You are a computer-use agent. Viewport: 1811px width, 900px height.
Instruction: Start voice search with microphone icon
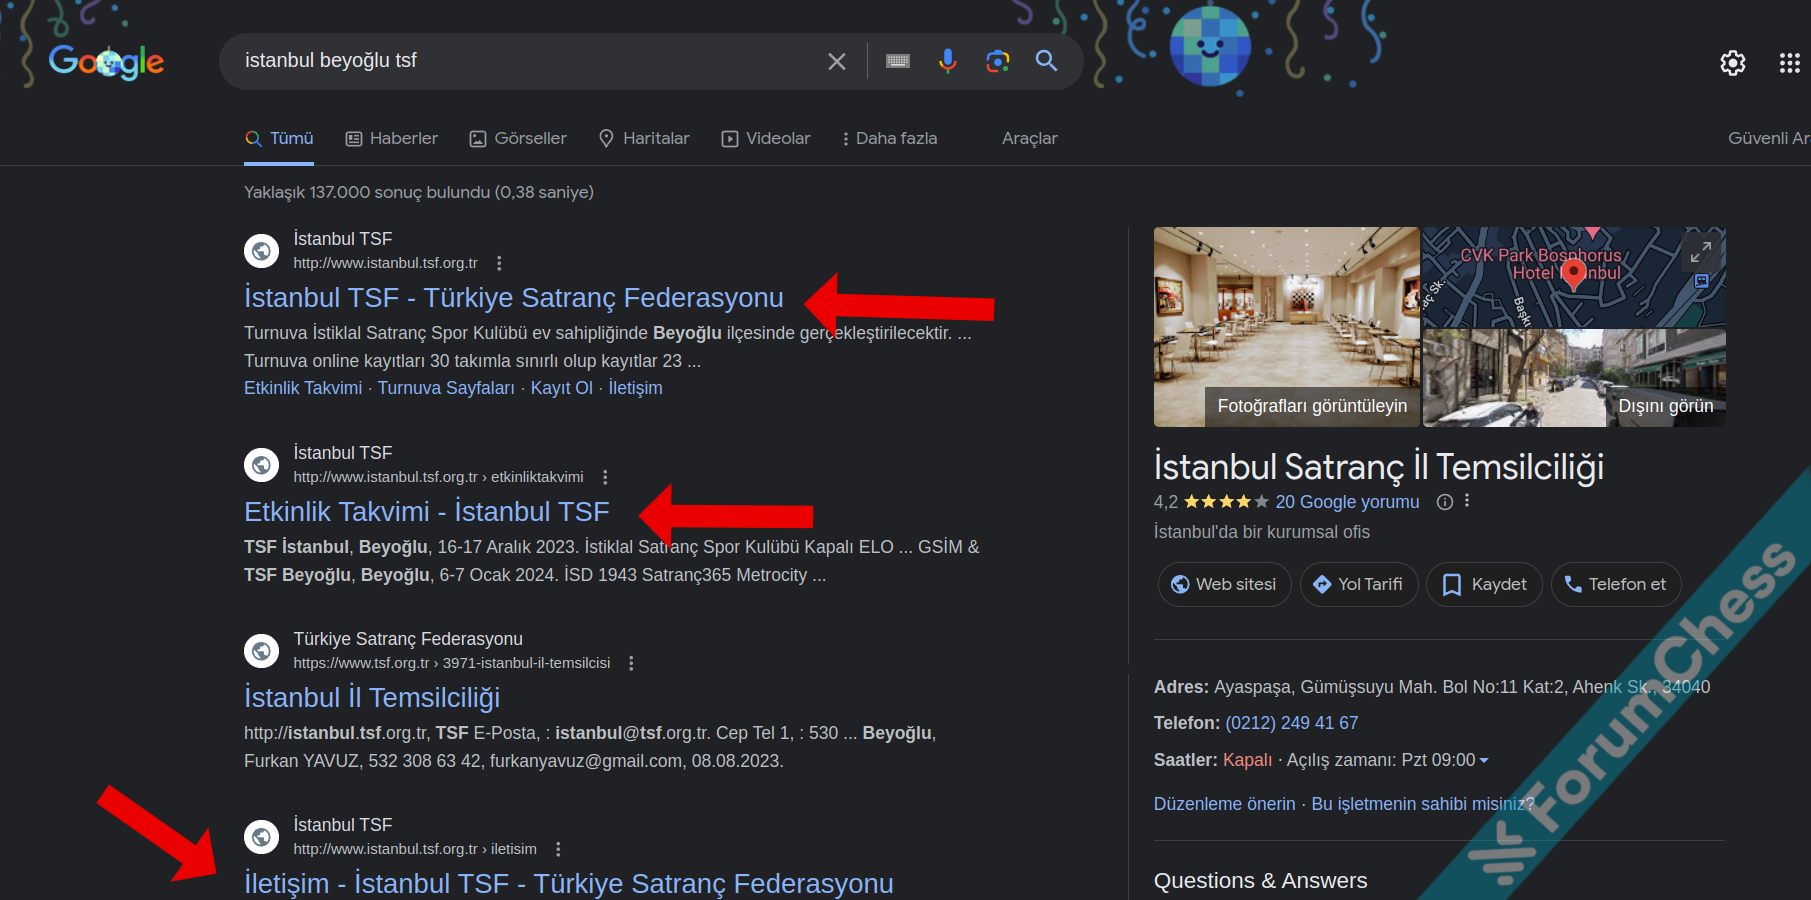(947, 61)
